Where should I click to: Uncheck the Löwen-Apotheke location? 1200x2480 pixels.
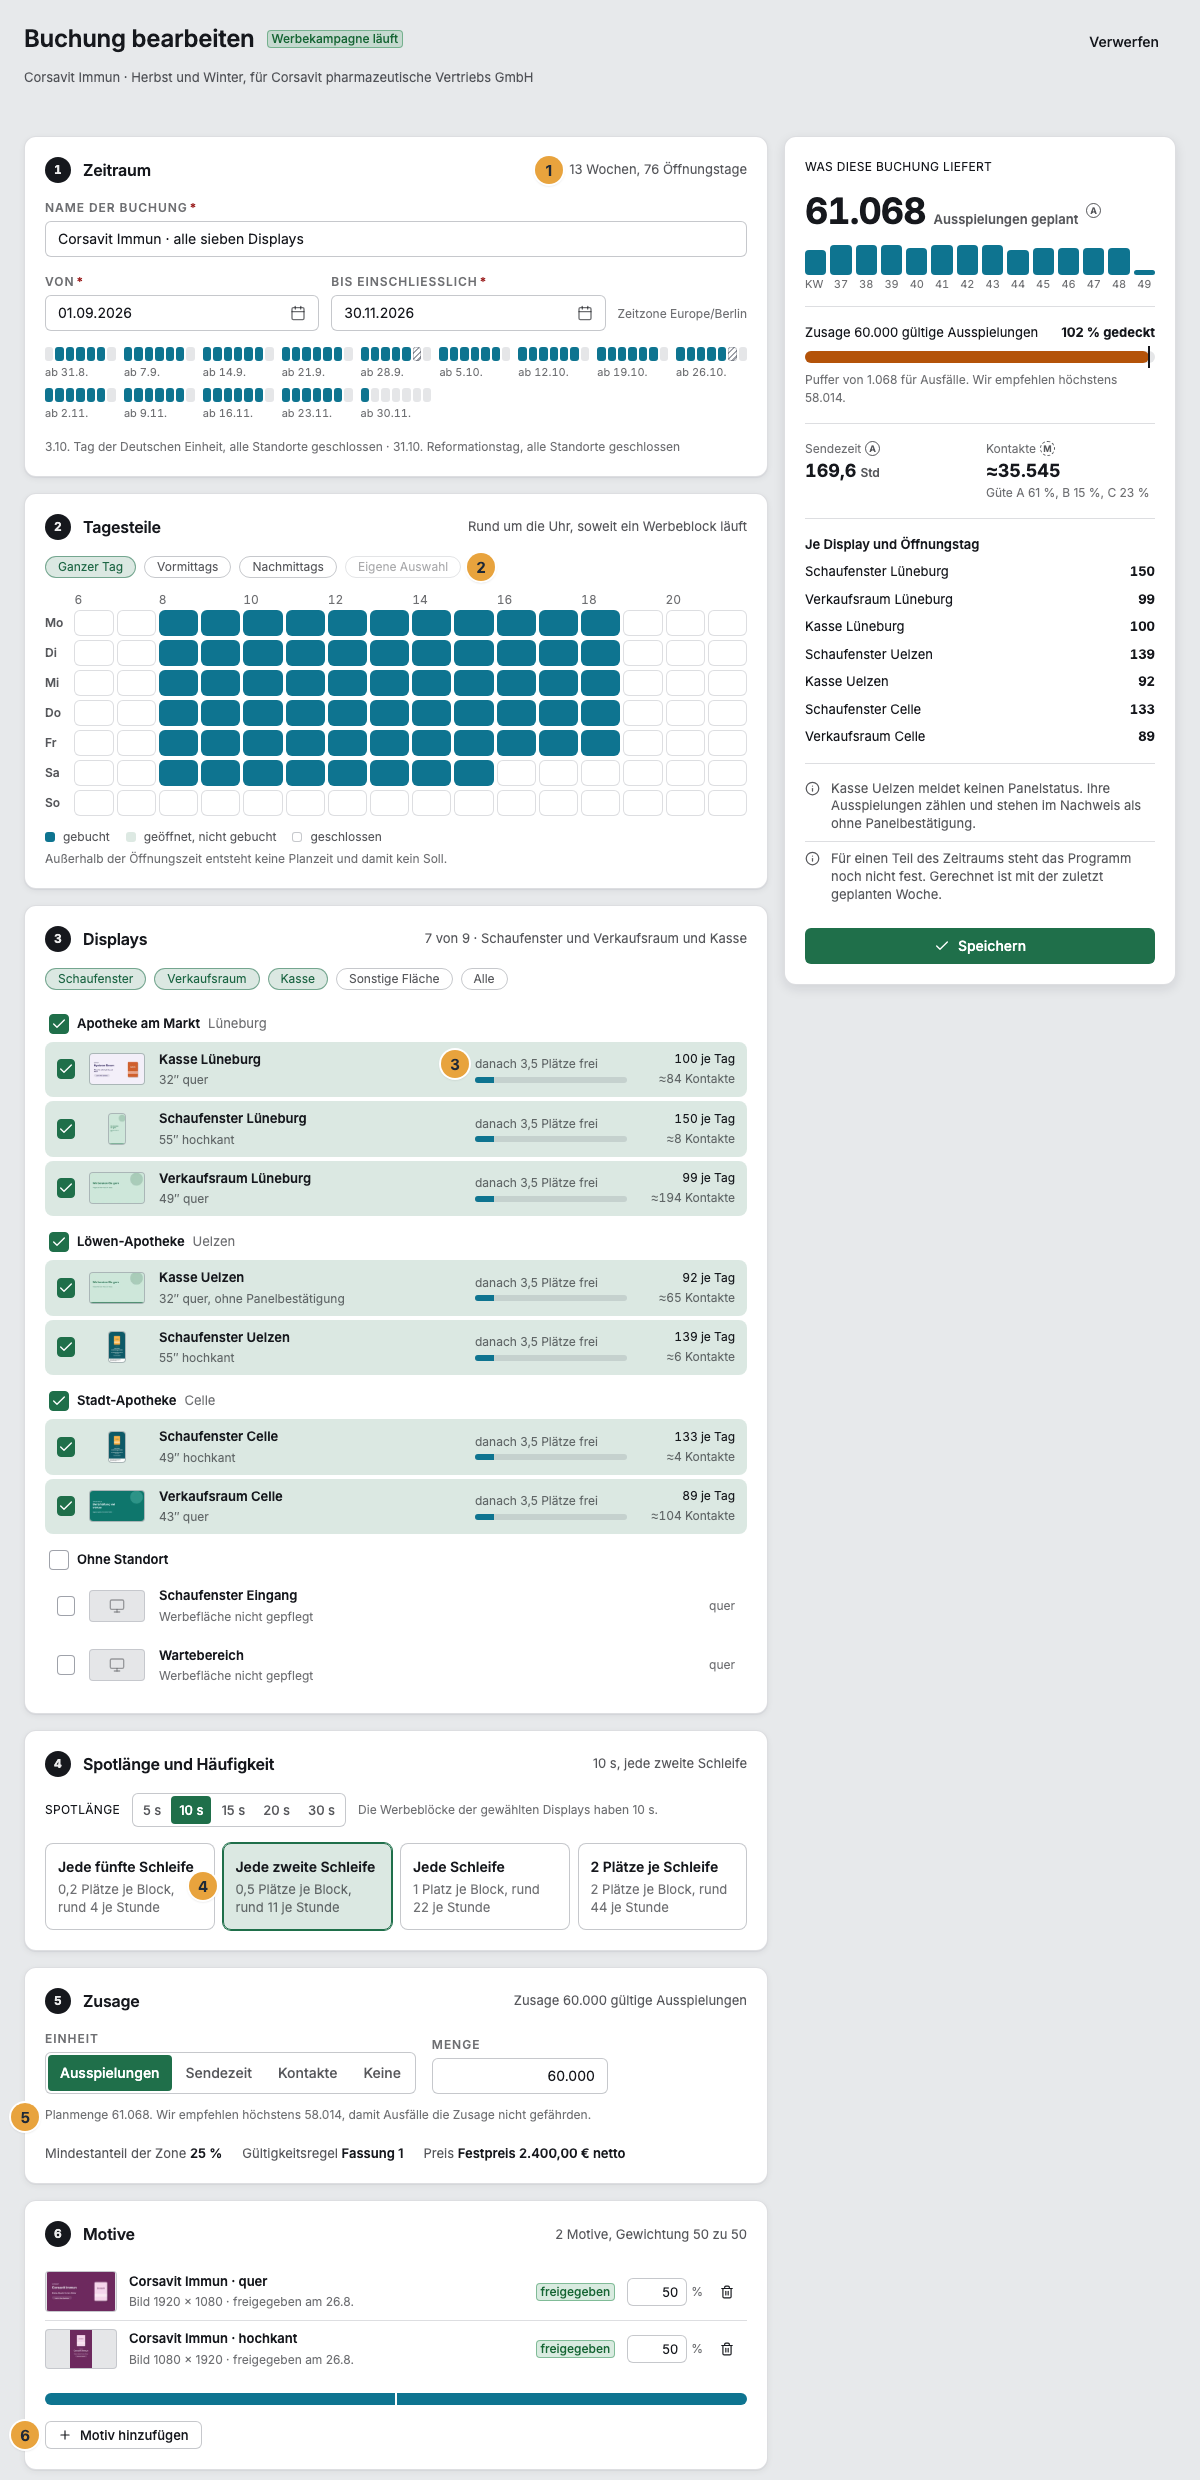pos(59,1241)
